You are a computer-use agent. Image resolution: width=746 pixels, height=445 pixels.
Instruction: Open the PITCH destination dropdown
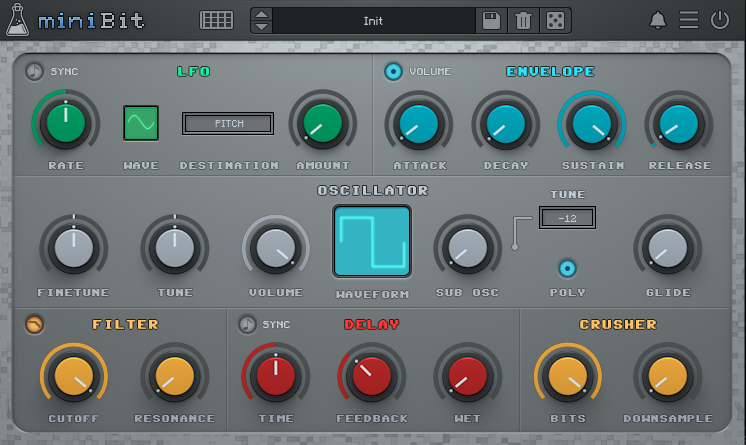tap(228, 124)
